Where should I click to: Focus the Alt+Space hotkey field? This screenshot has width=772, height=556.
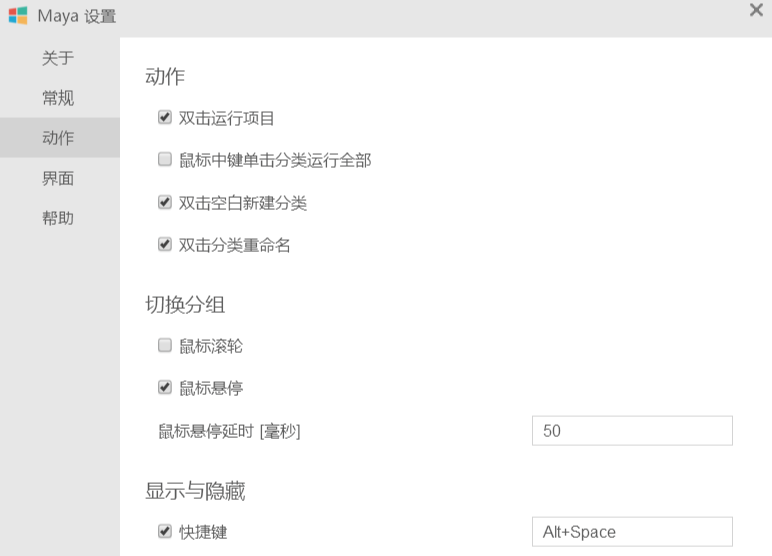[632, 532]
